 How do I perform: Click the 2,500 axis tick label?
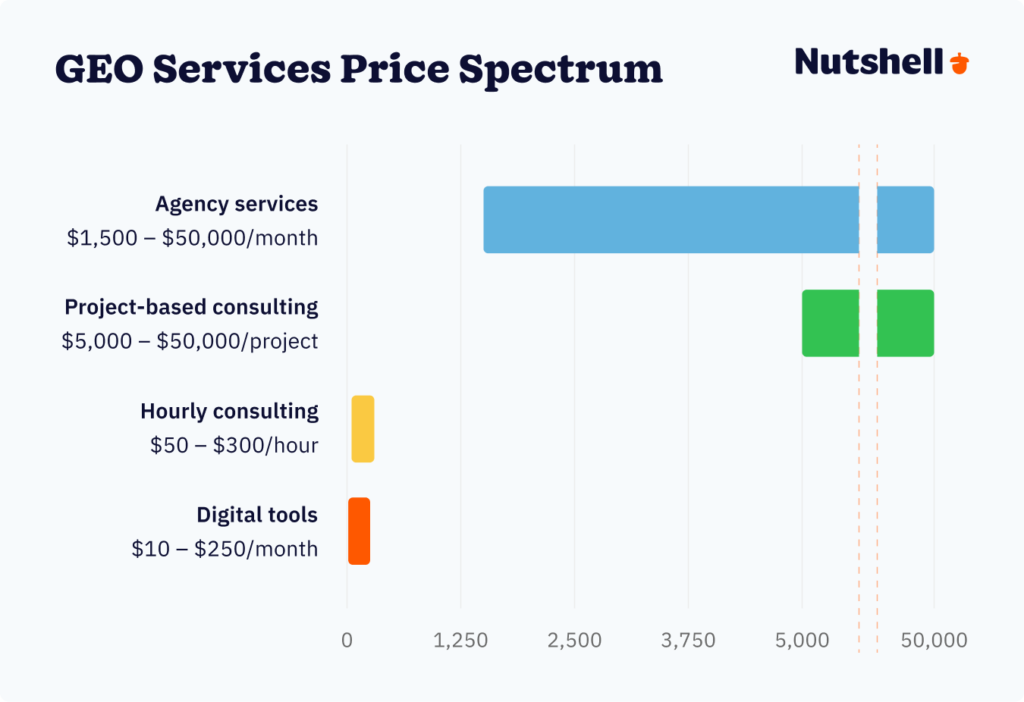pyautogui.click(x=575, y=640)
